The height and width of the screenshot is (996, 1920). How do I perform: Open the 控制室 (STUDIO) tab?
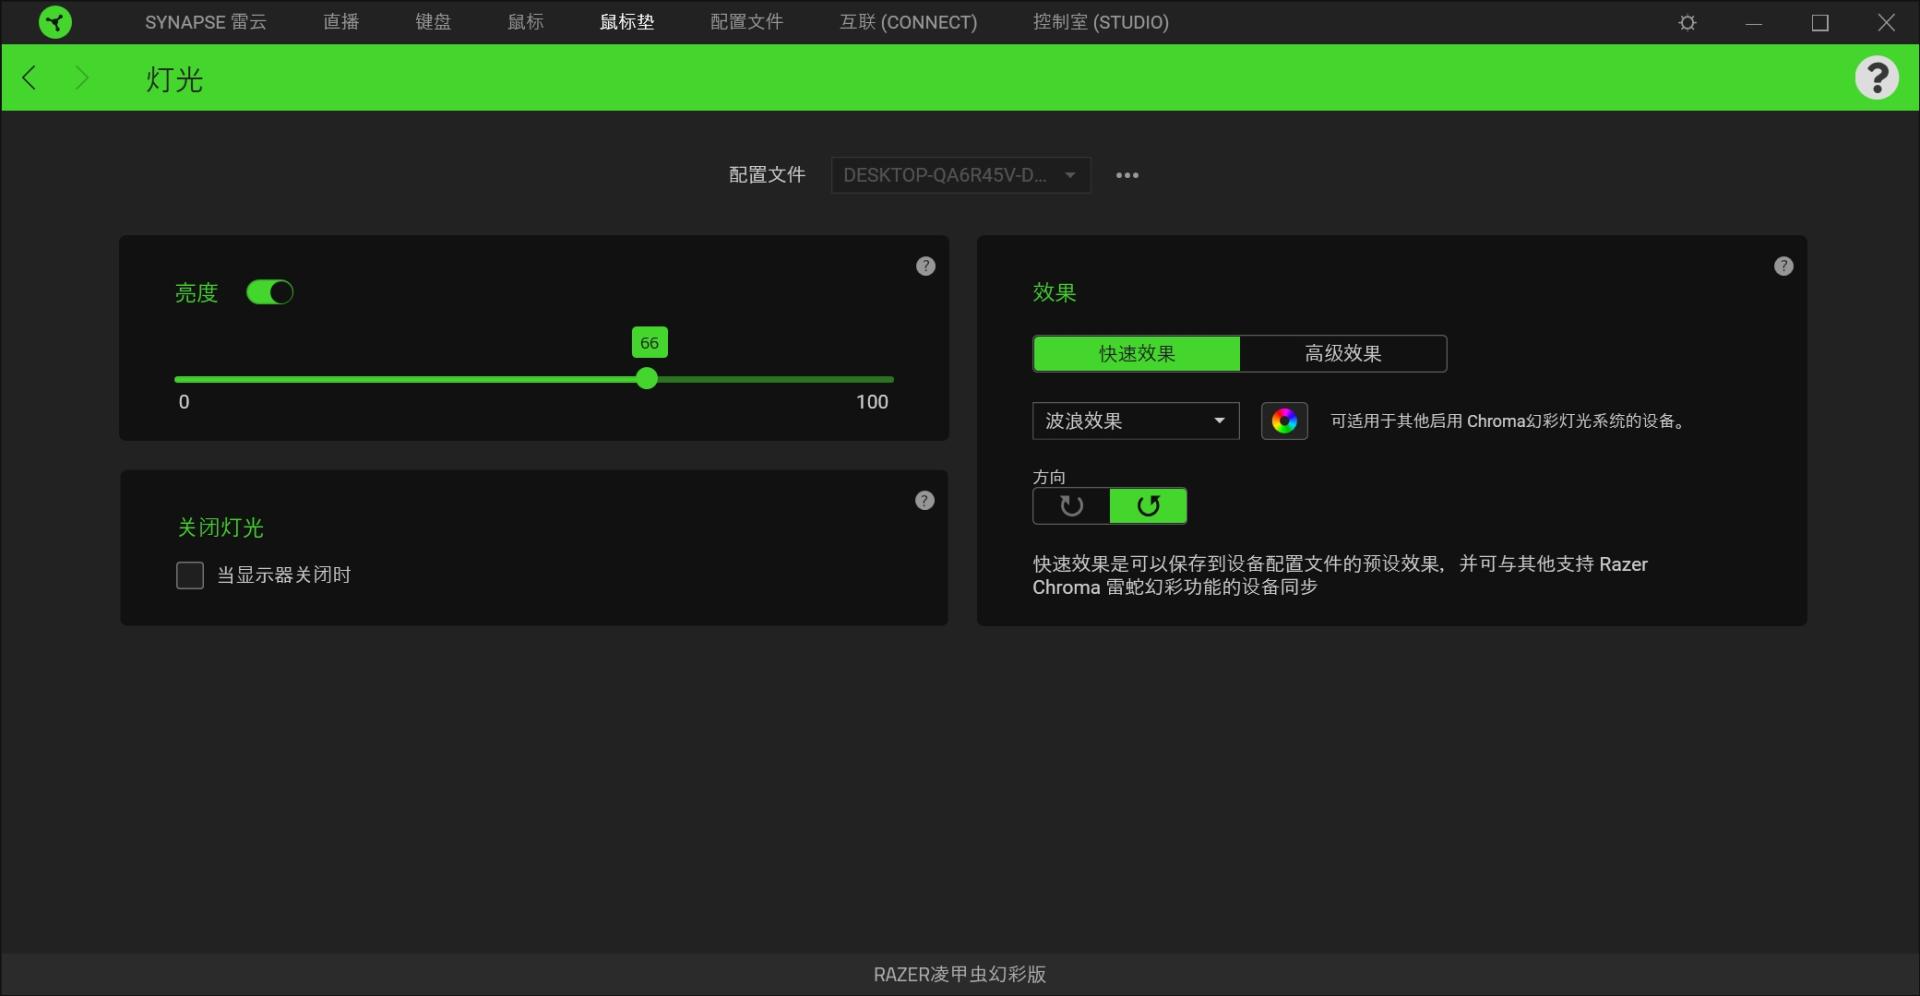1098,22
